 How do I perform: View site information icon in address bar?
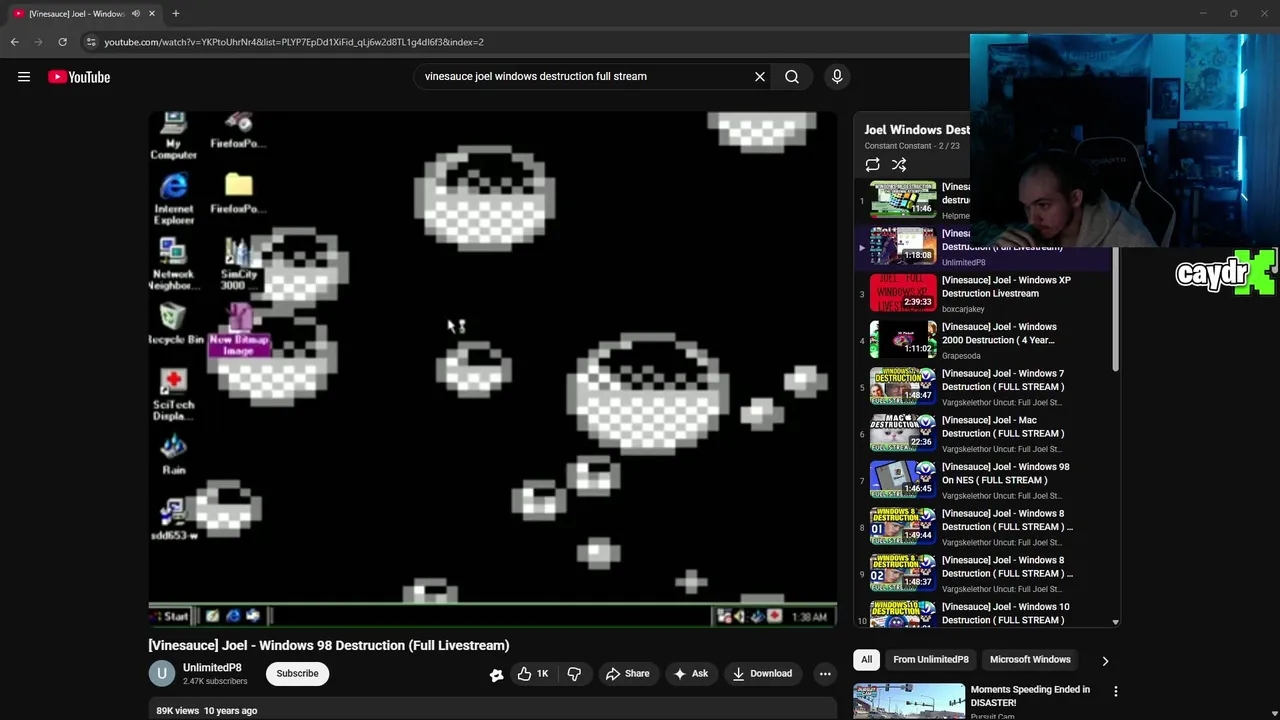point(91,42)
